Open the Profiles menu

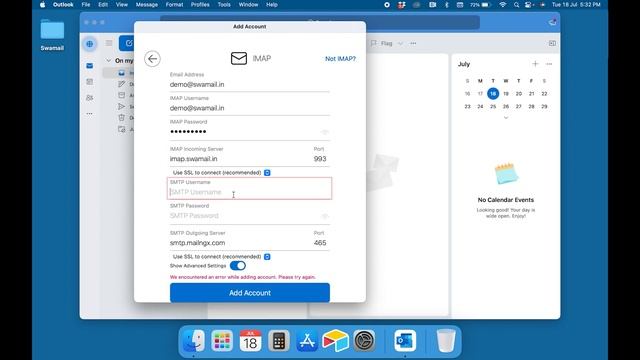coord(200,4)
